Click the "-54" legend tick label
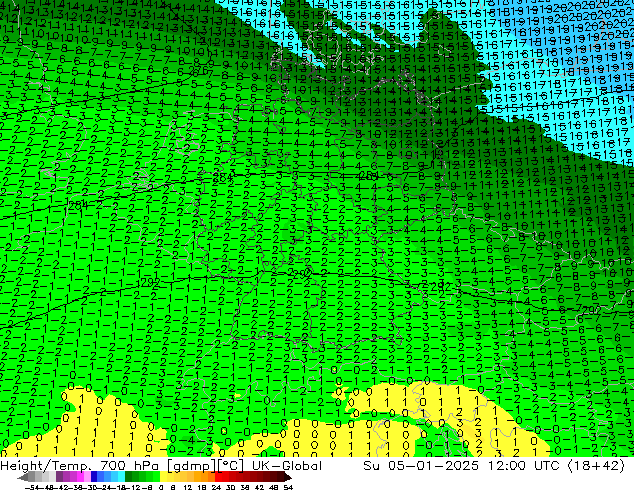Viewport: 634px width, 490px height. (32, 487)
